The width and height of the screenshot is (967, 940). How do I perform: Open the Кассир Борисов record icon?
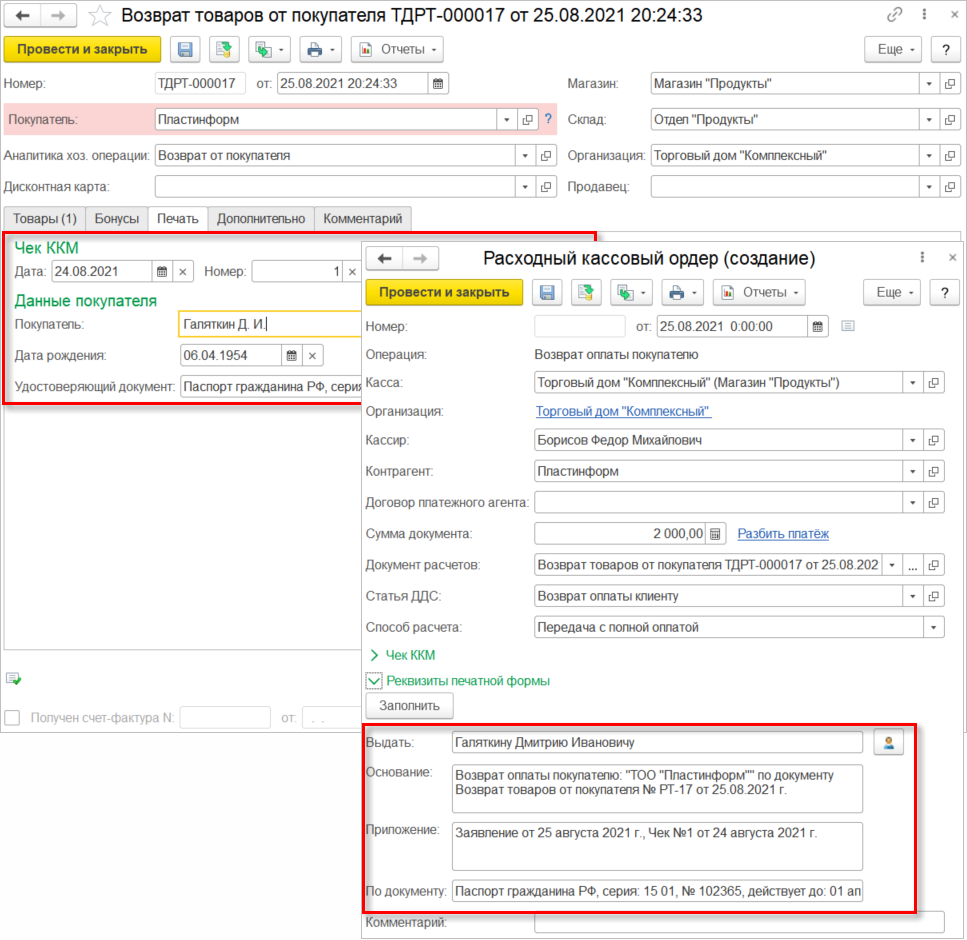[934, 440]
